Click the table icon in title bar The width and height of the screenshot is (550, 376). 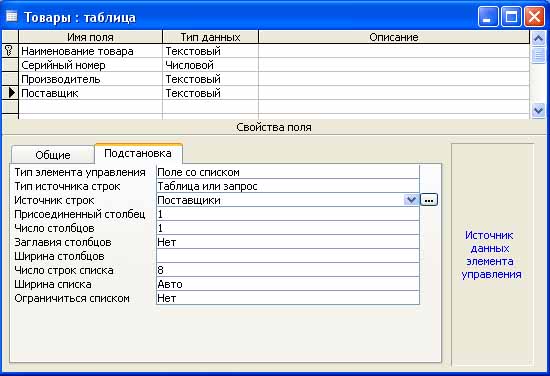[12, 16]
